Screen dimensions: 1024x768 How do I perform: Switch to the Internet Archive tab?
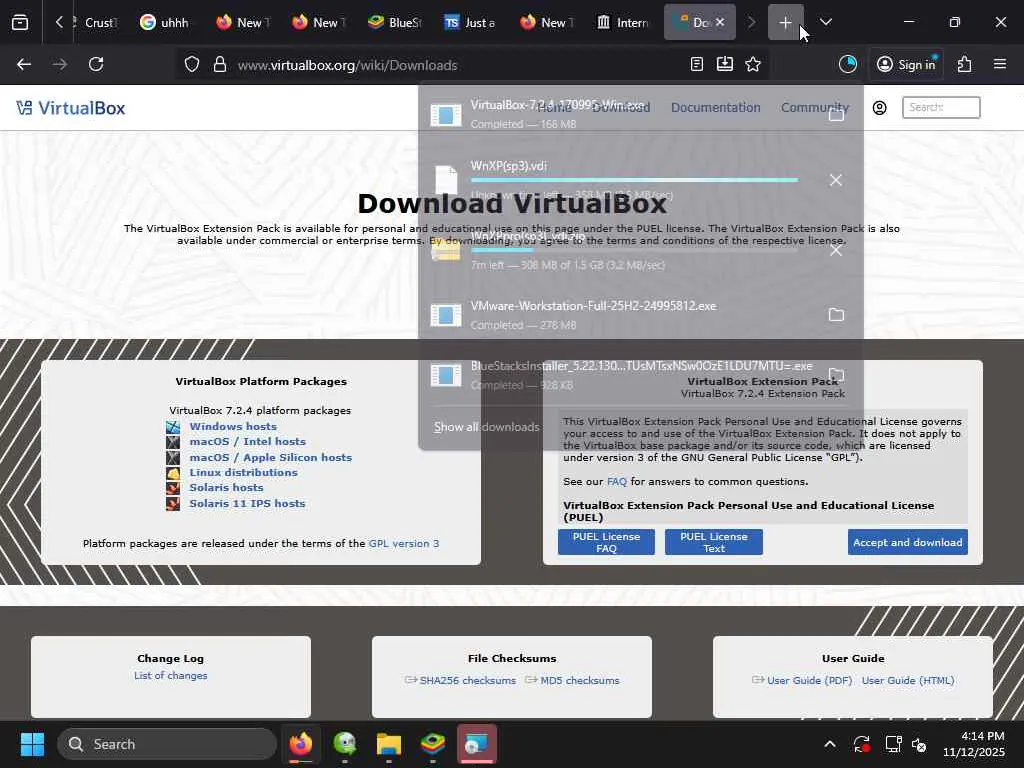click(623, 23)
